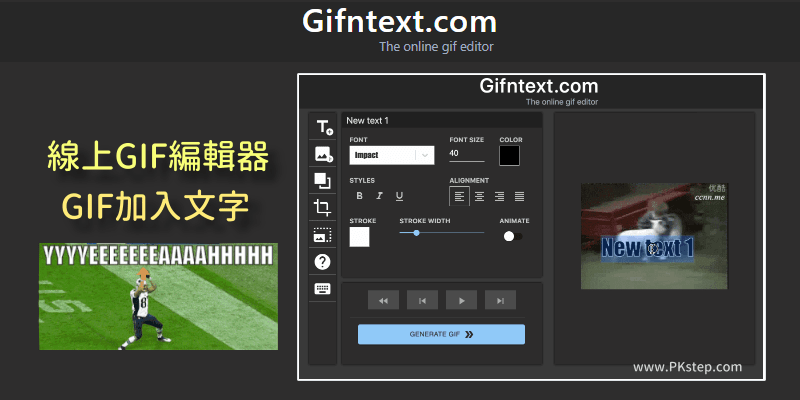Align text right
The width and height of the screenshot is (800, 400).
499,196
